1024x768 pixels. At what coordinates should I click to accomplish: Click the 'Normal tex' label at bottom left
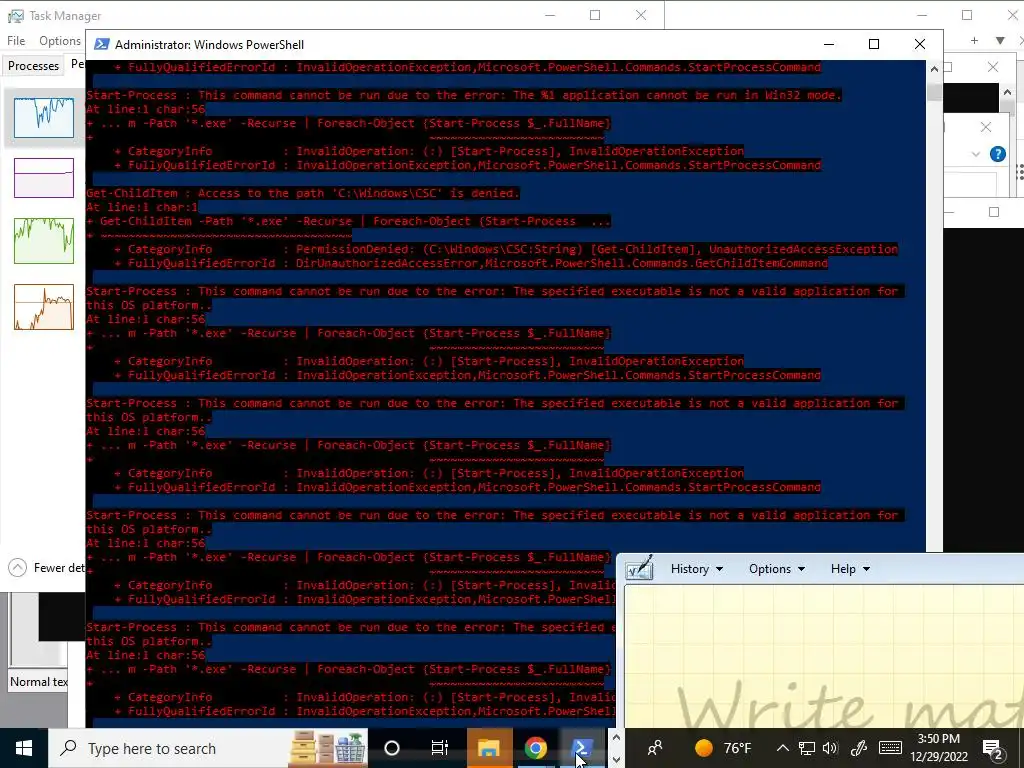[39, 682]
